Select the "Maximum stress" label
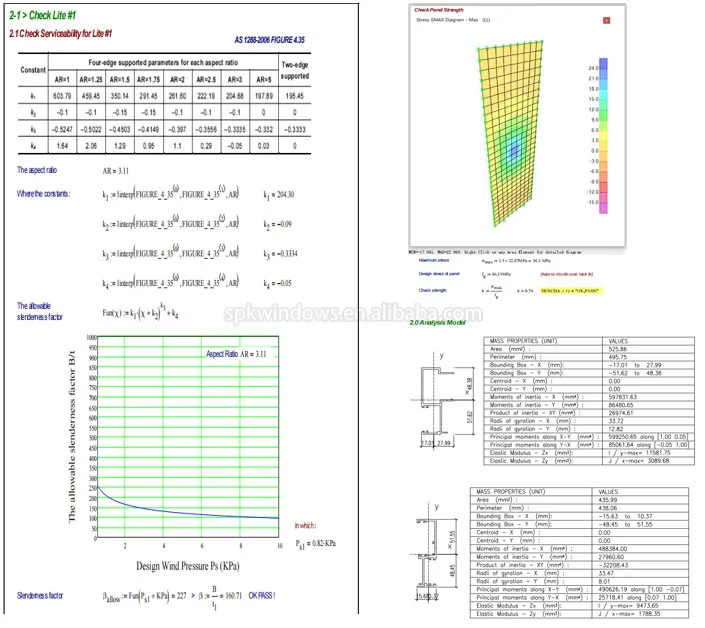This screenshot has height=628, width=705. pyautogui.click(x=434, y=260)
